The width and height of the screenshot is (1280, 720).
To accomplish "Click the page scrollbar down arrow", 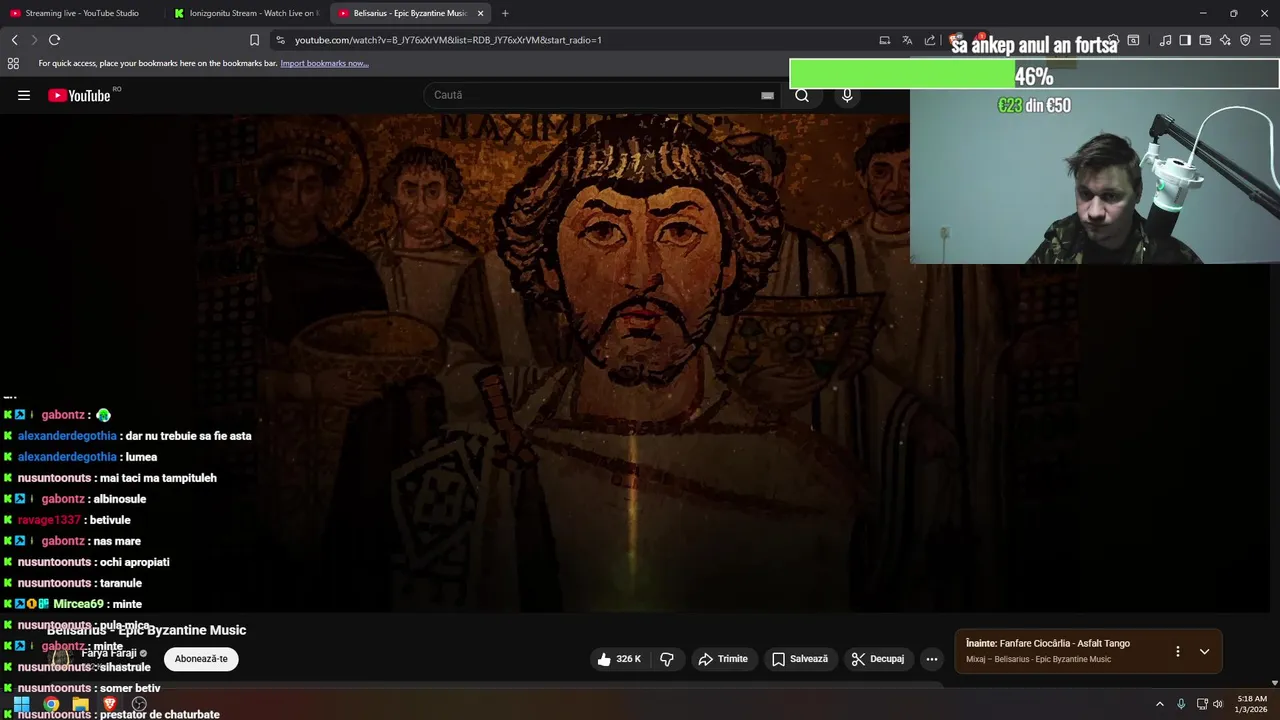I will (x=1274, y=683).
